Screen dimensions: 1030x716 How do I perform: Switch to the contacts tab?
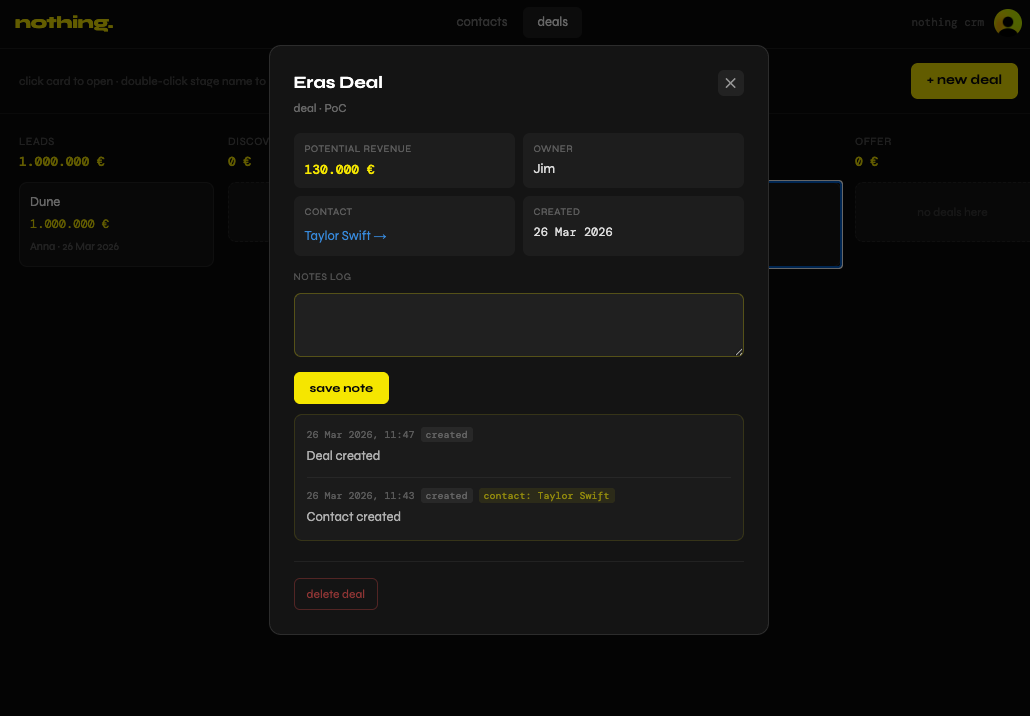[x=481, y=22]
